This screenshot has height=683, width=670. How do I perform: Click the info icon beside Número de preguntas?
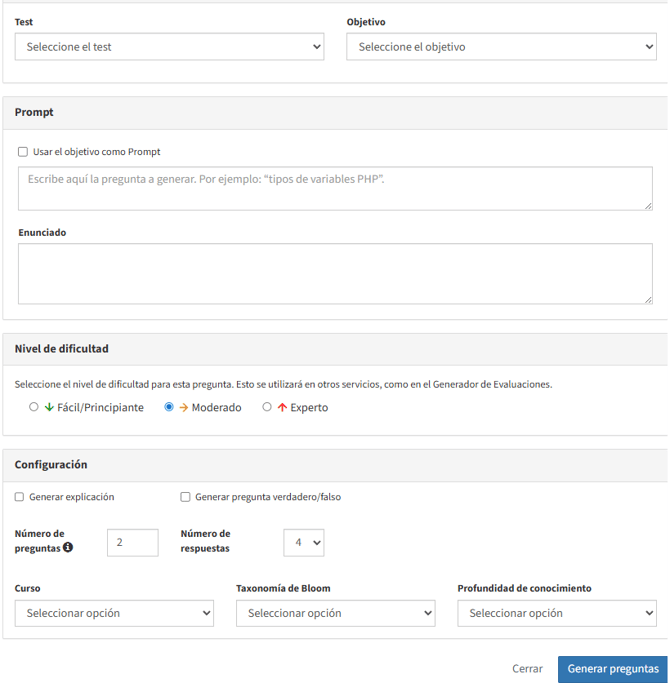coord(68,548)
